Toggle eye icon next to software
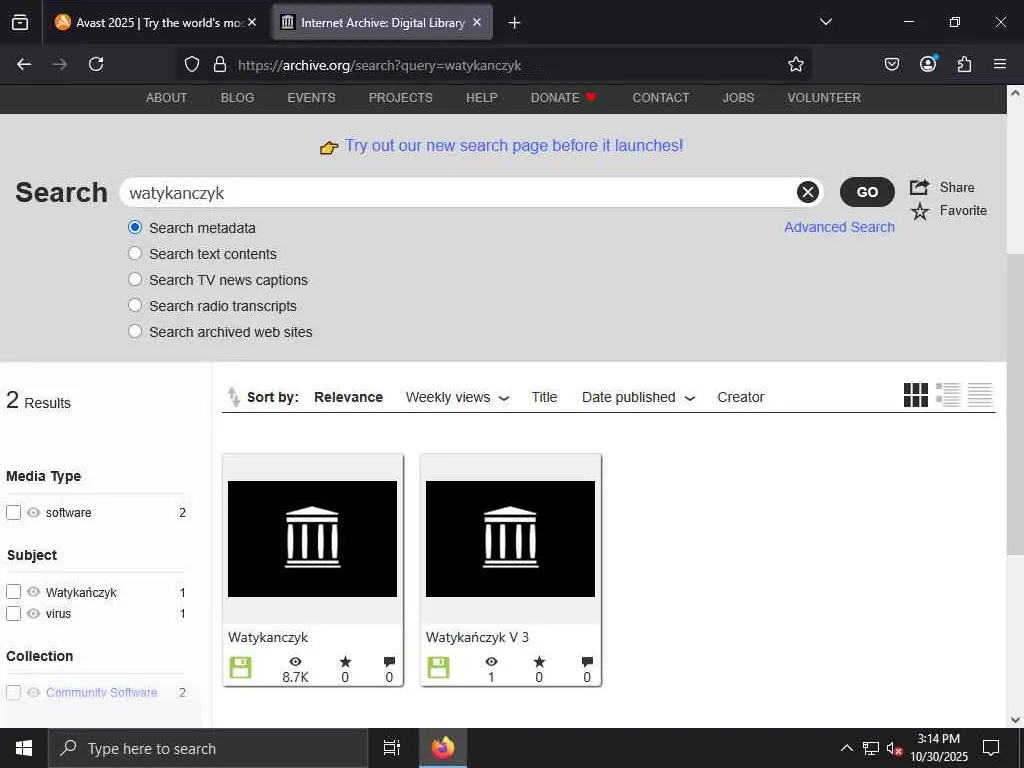Image resolution: width=1024 pixels, height=768 pixels. (33, 513)
